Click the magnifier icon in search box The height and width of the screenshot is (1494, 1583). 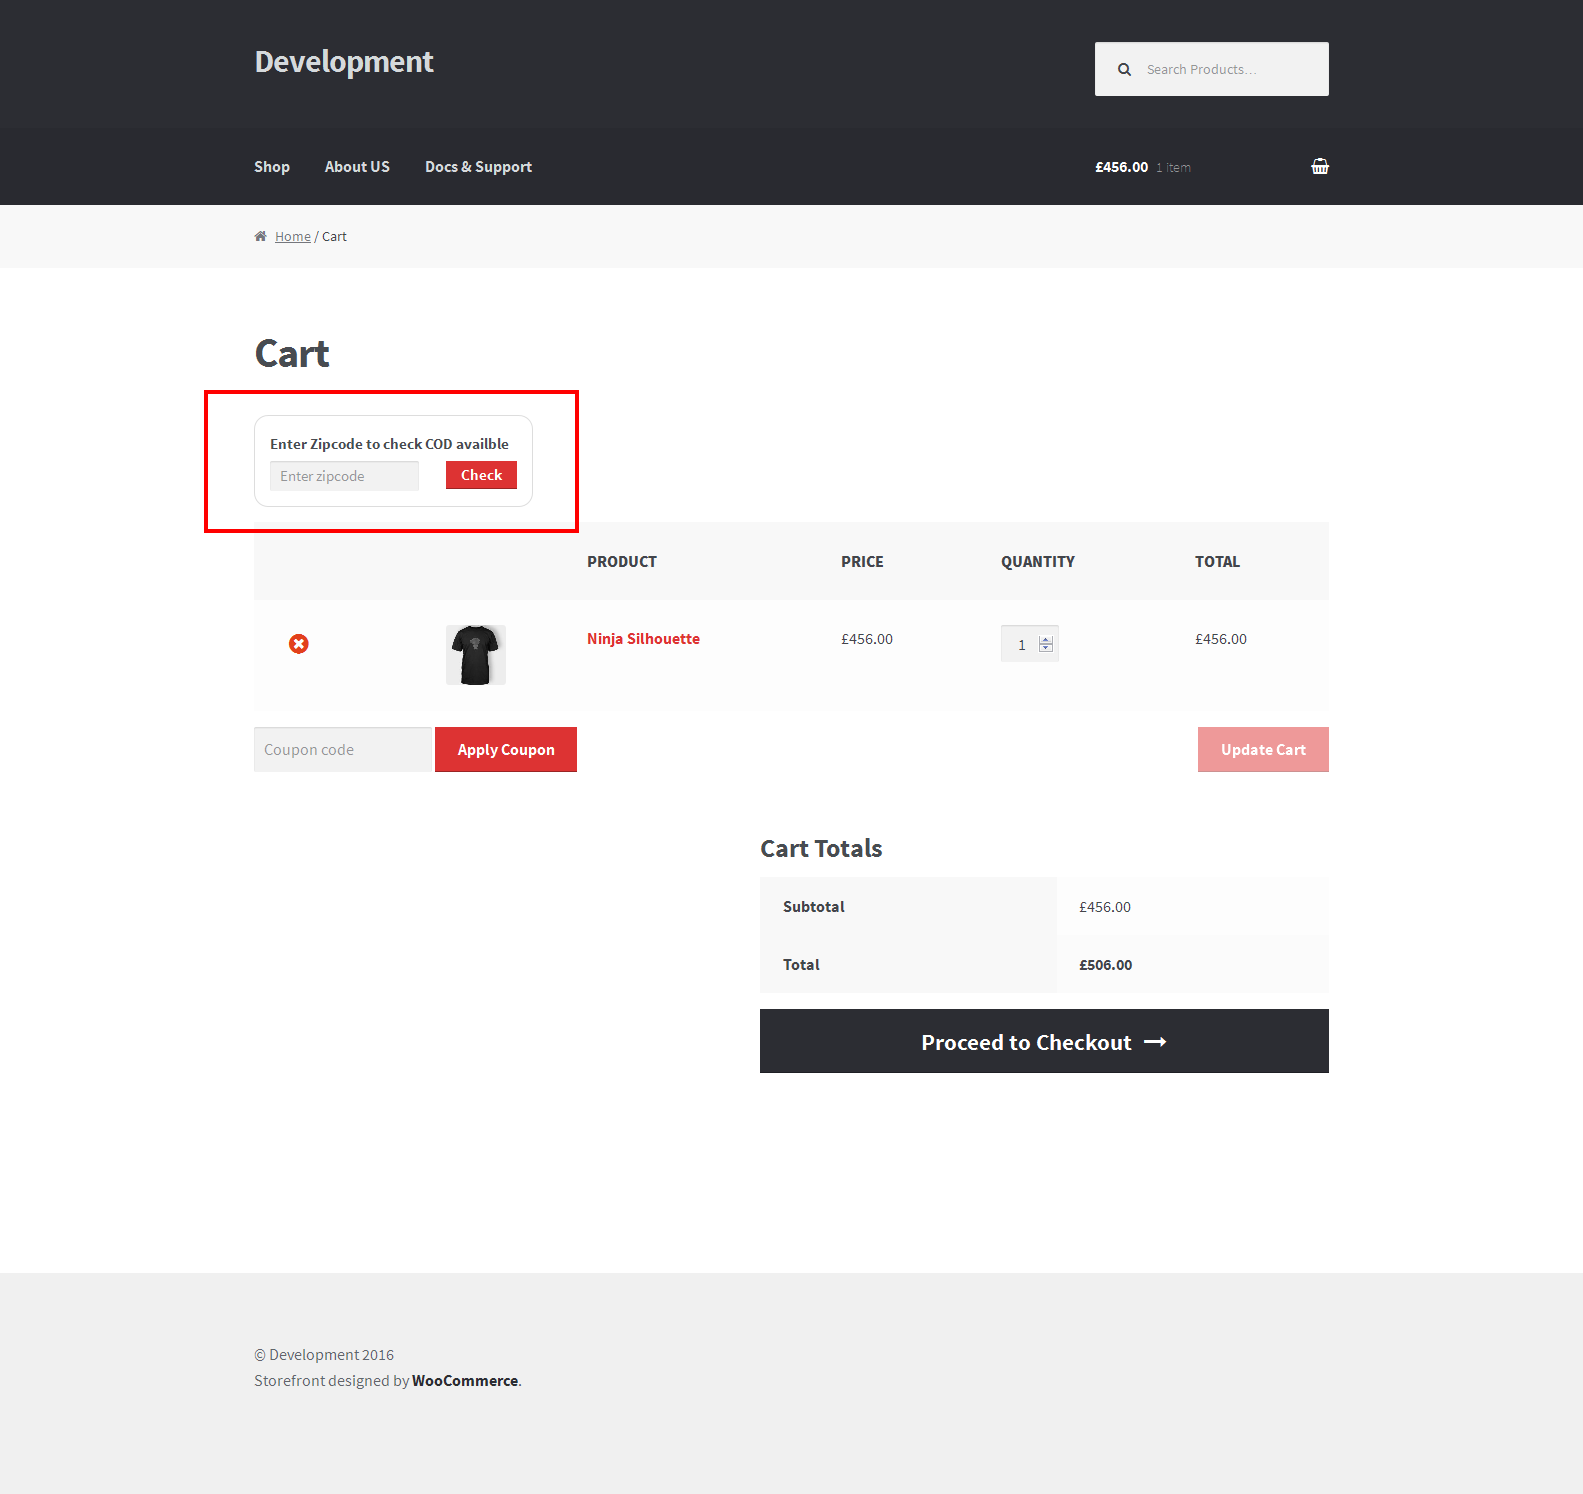point(1124,70)
